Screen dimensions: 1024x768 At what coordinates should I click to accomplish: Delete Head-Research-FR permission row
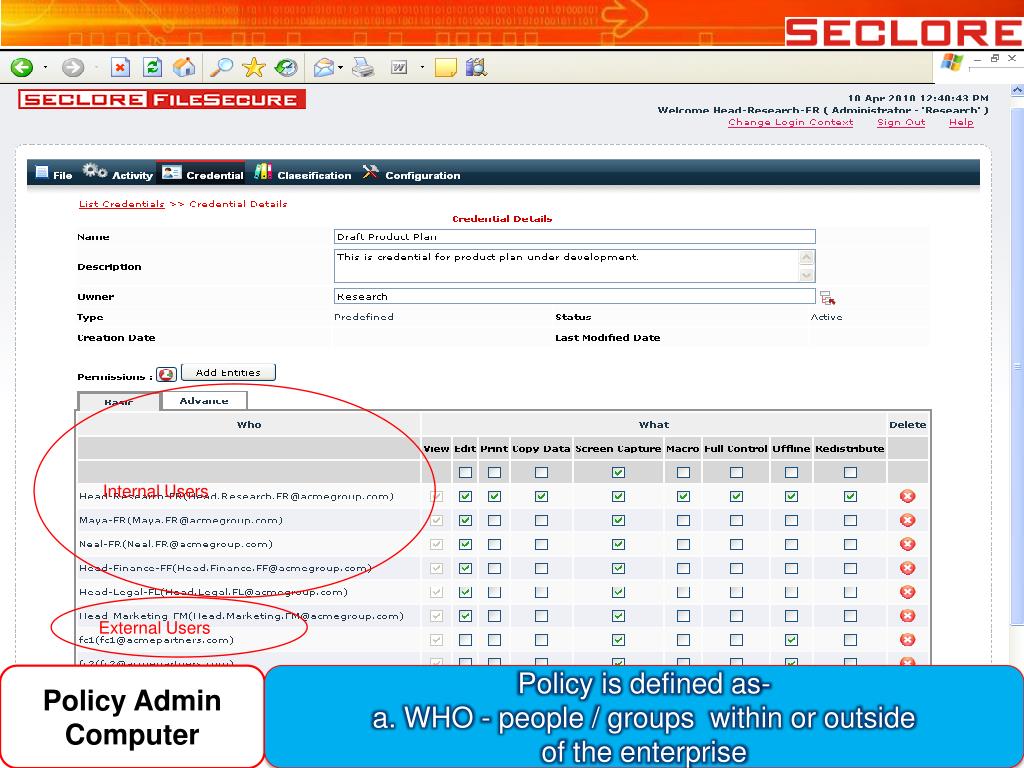907,496
